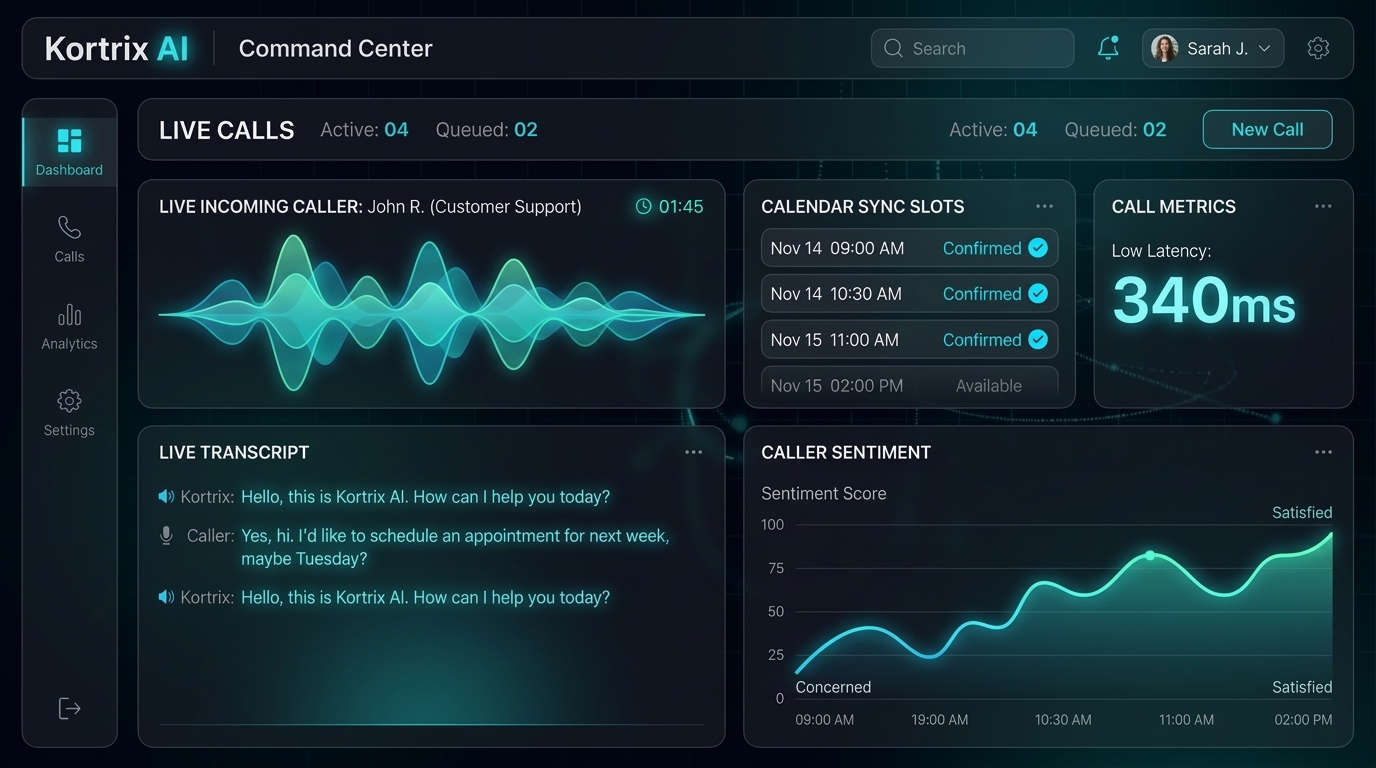
Task: Click the "19:00 AM" axis label
Action: [940, 719]
